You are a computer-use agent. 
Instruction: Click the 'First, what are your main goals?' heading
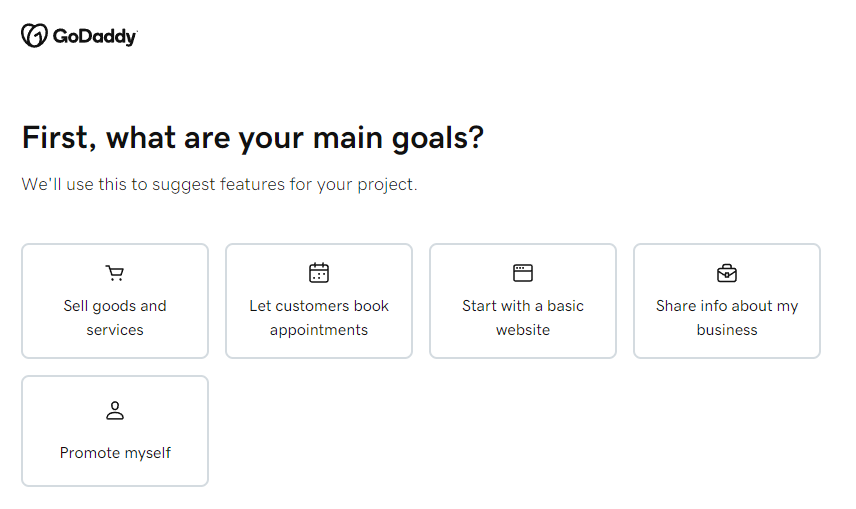tap(253, 137)
